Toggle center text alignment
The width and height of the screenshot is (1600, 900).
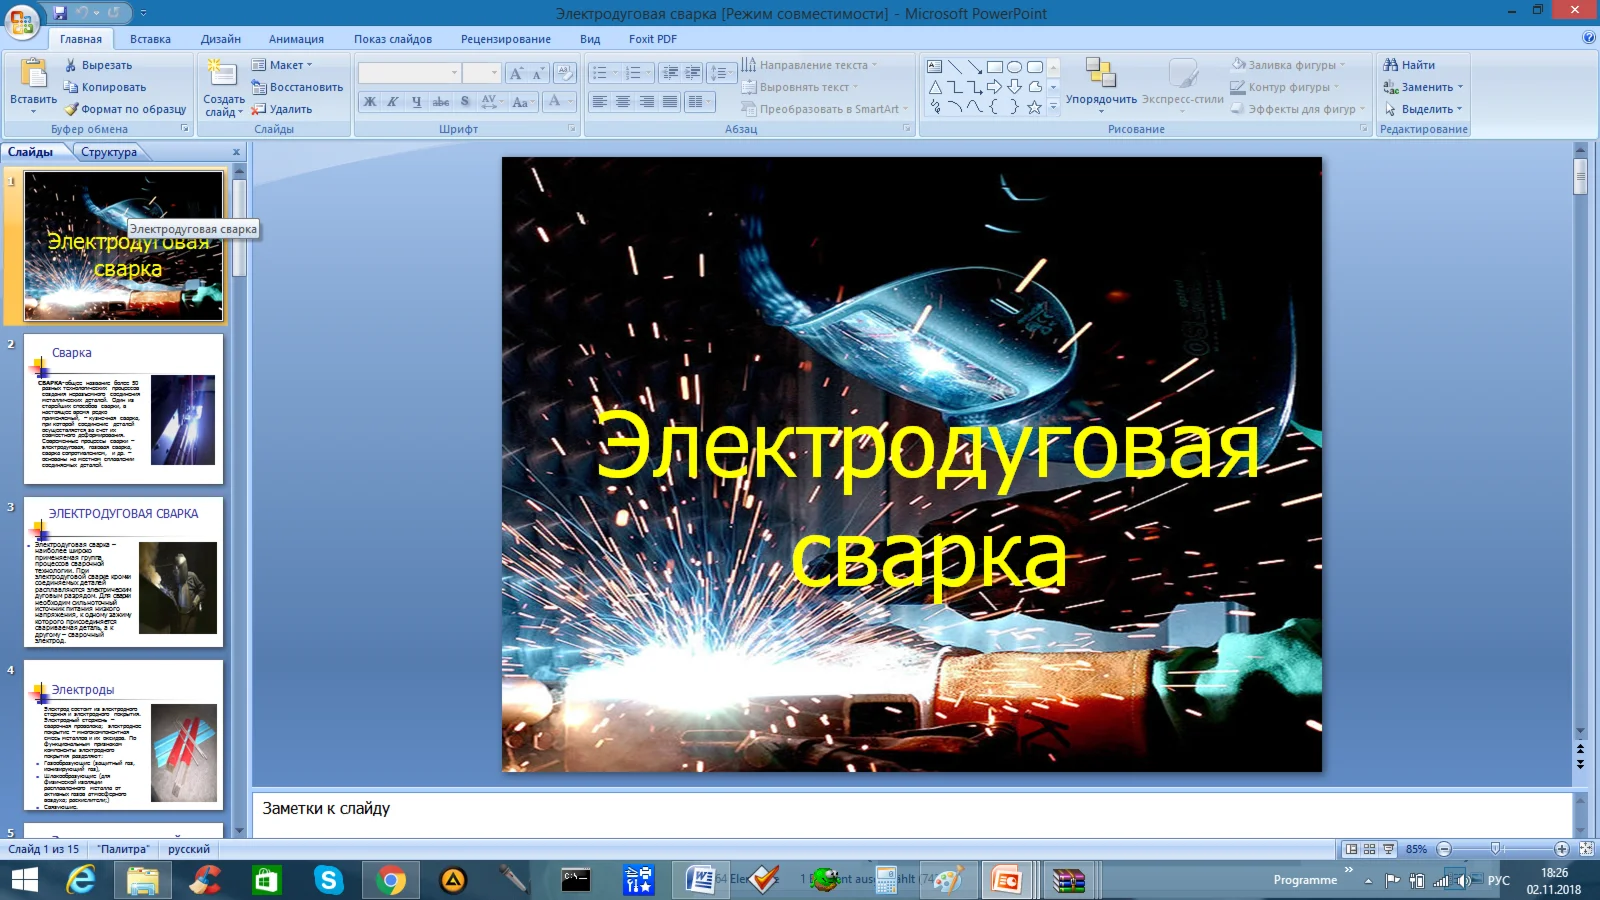point(623,101)
